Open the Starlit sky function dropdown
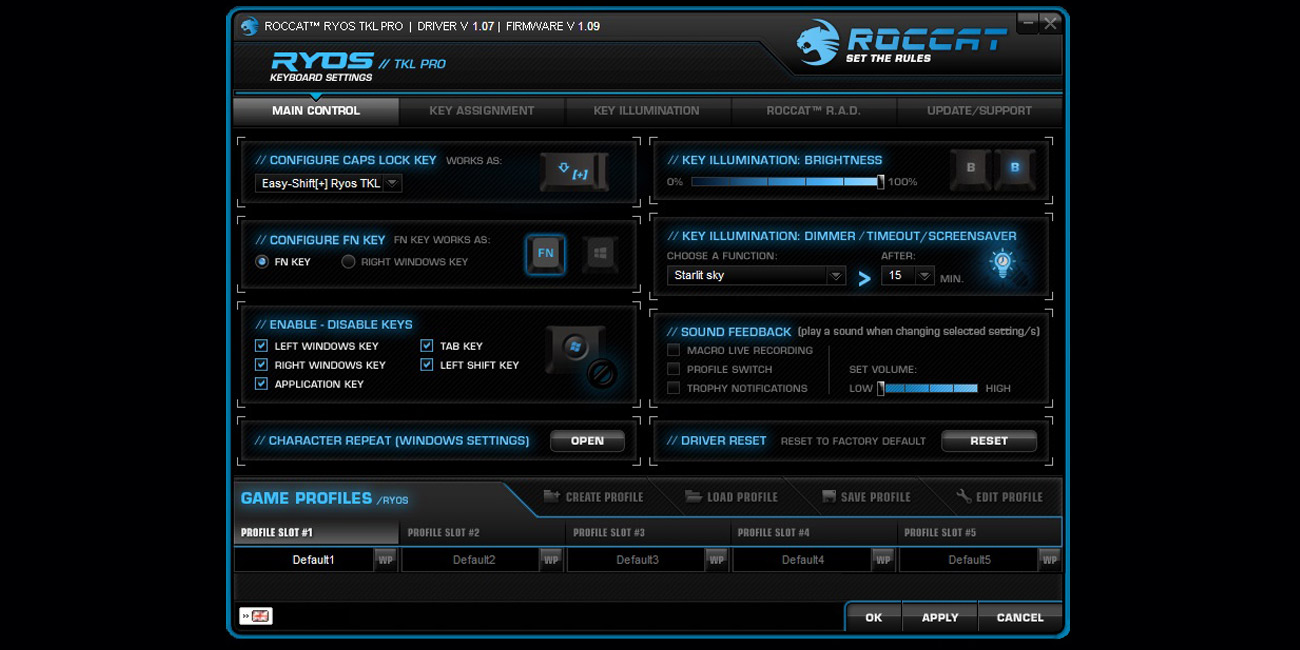 [x=757, y=275]
